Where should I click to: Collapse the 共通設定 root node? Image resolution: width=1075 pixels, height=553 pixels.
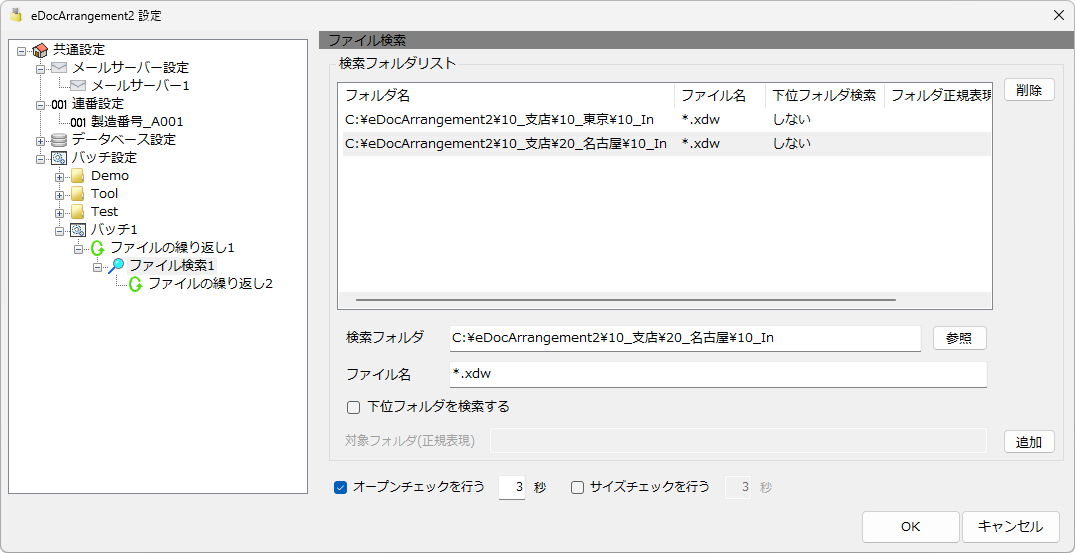point(21,50)
